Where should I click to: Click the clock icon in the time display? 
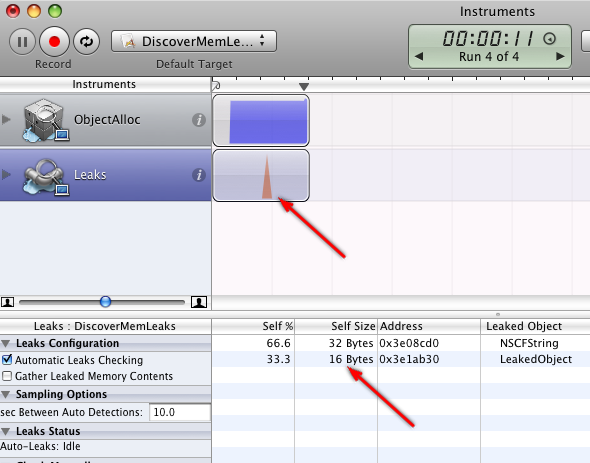point(550,38)
